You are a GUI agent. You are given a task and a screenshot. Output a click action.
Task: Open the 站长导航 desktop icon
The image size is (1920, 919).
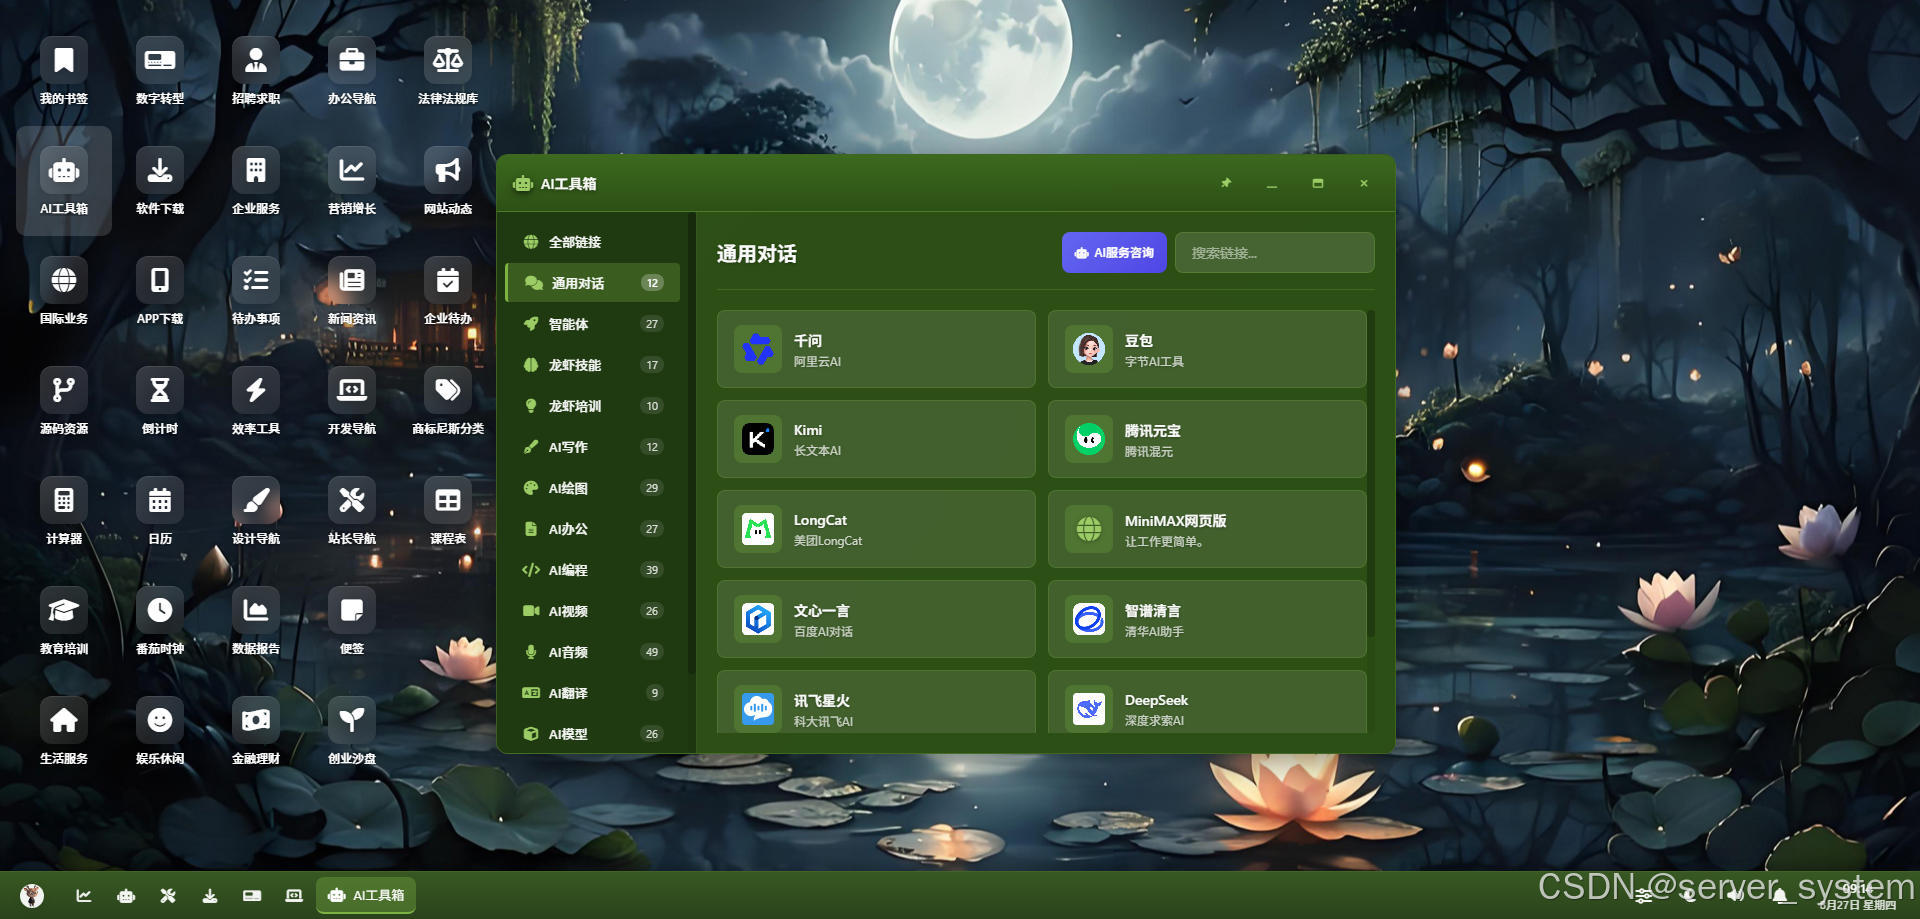[352, 511]
